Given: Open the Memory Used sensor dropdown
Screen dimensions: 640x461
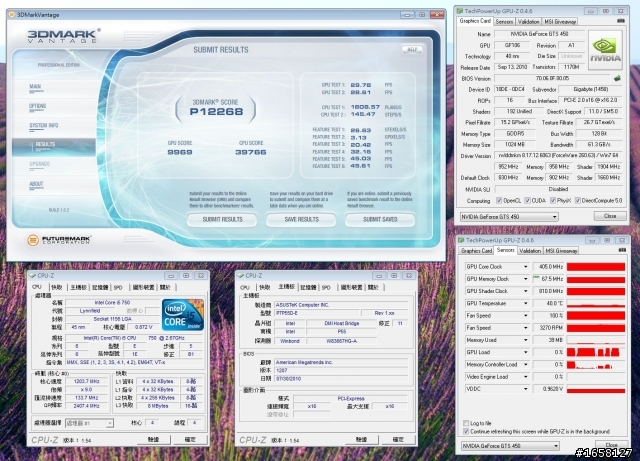Looking at the screenshot, I should pos(525,340).
